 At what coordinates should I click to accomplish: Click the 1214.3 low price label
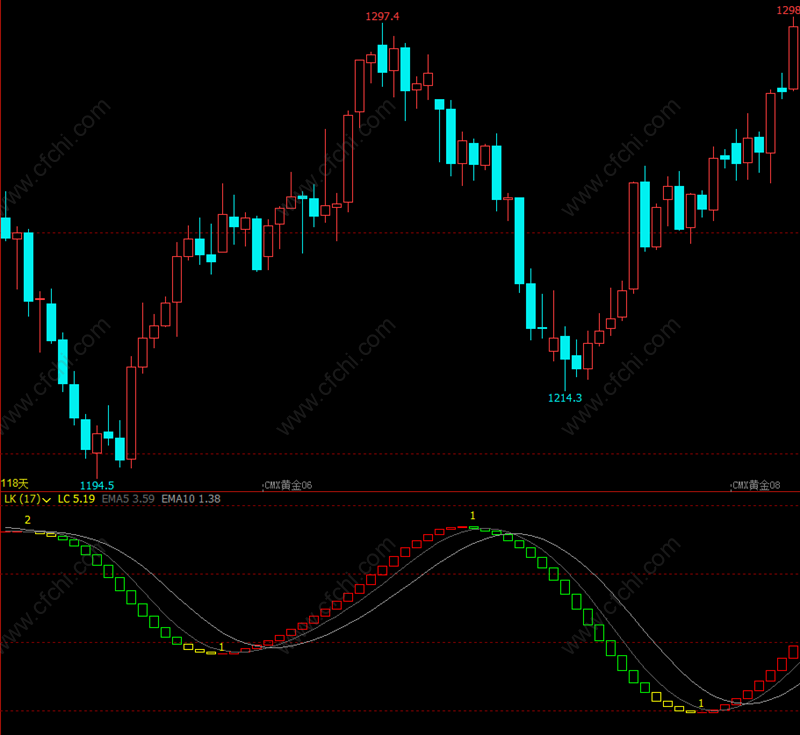[565, 398]
